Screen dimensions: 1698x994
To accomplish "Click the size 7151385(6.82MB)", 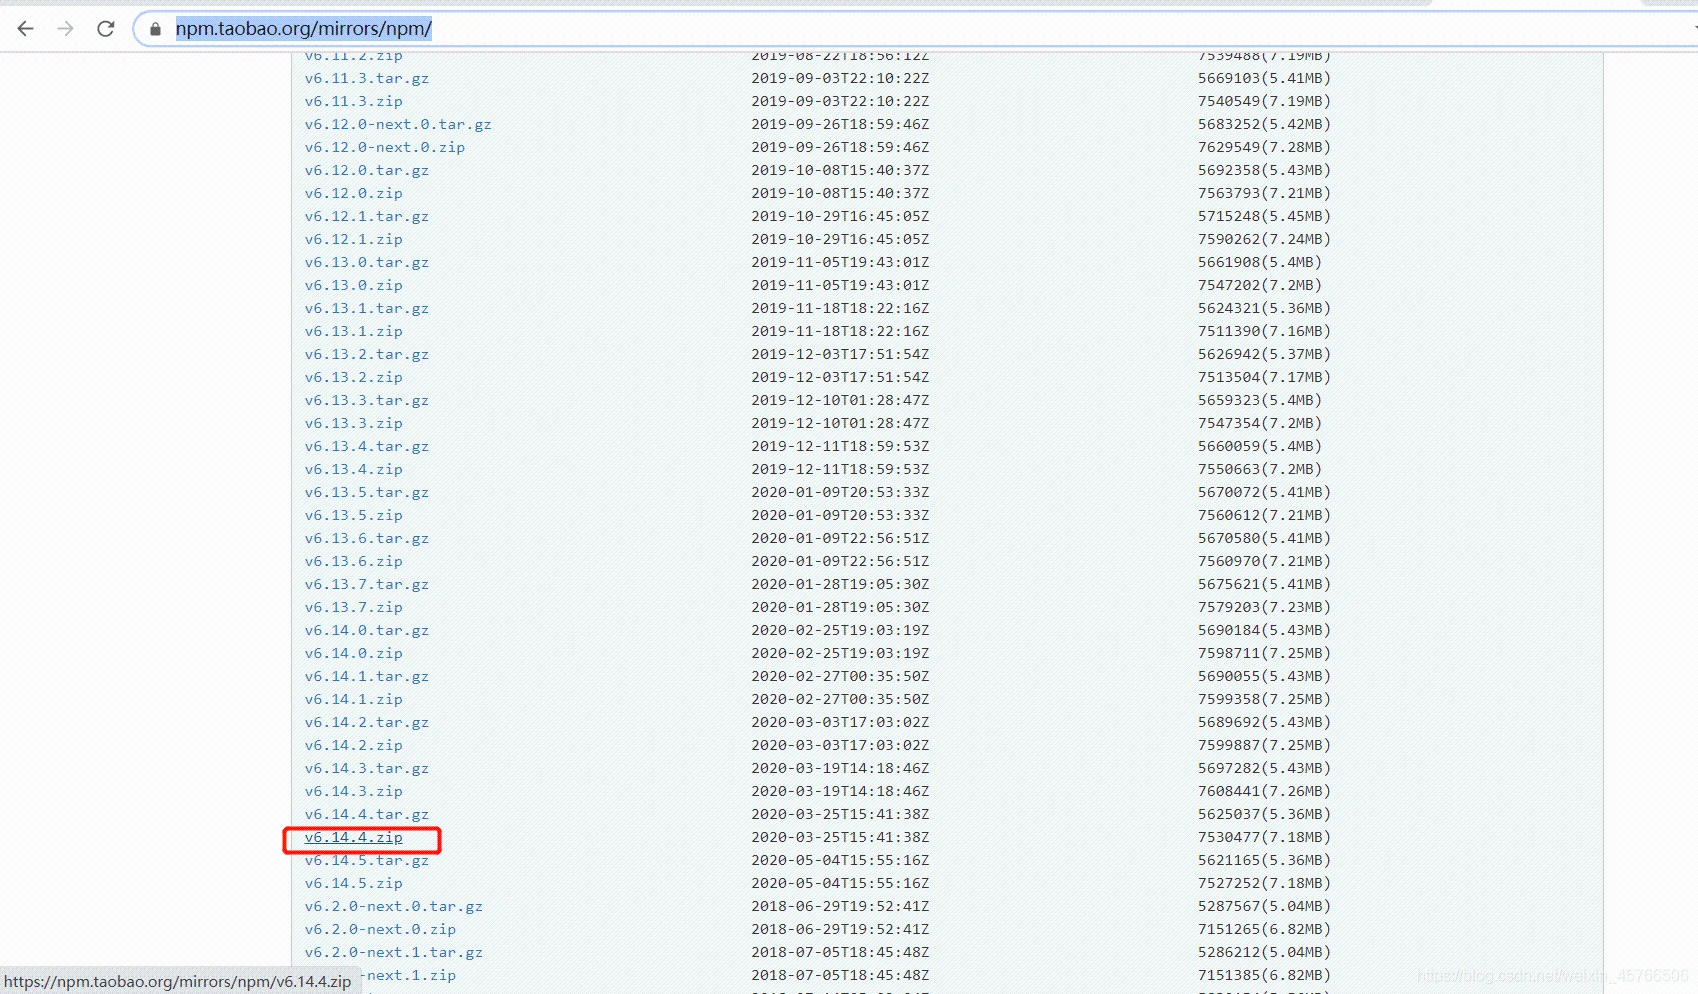I will (x=1264, y=976).
